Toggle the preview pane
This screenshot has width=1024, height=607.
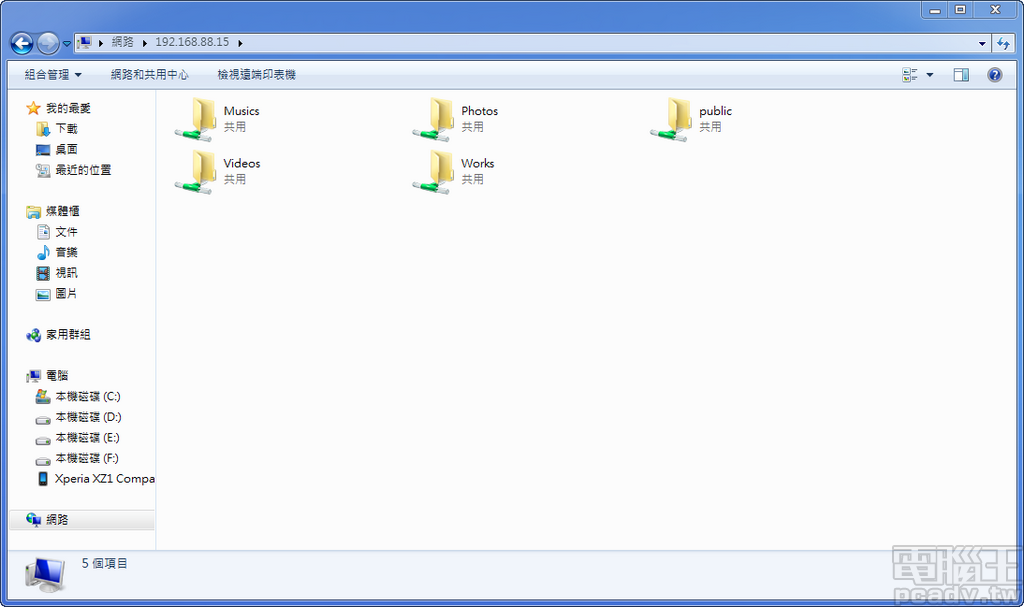[961, 74]
